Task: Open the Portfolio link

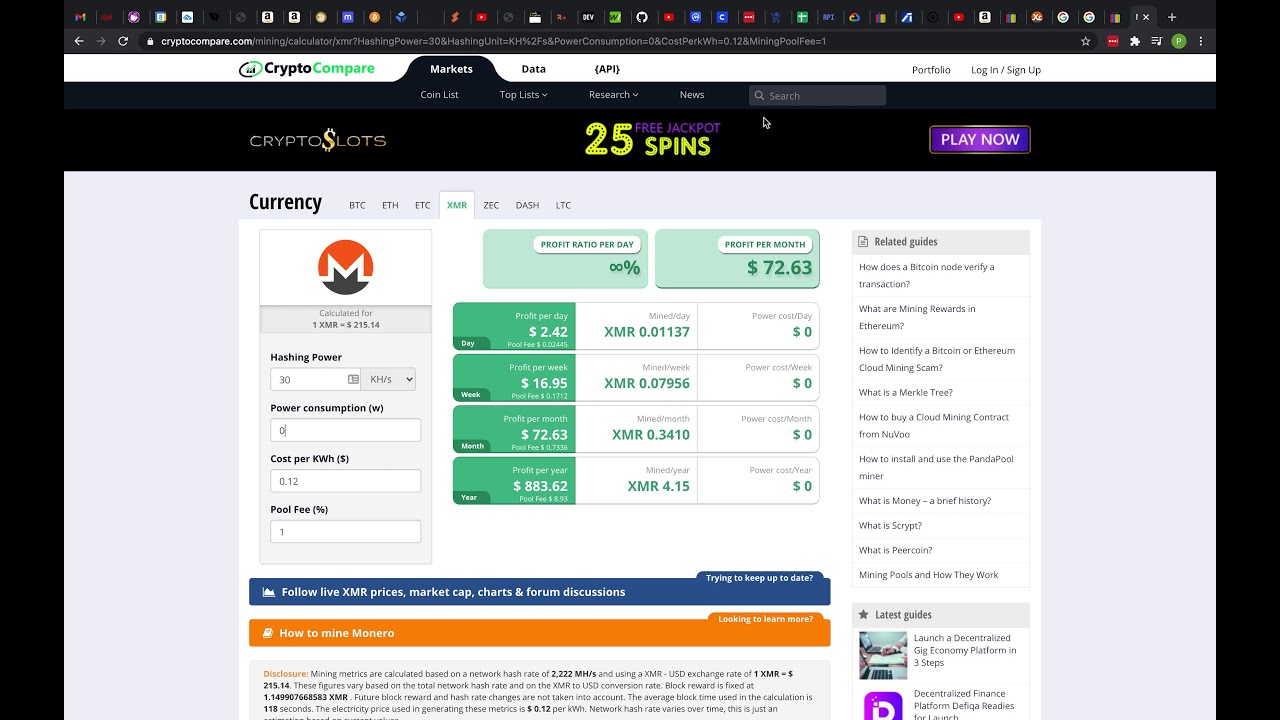Action: tap(931, 70)
